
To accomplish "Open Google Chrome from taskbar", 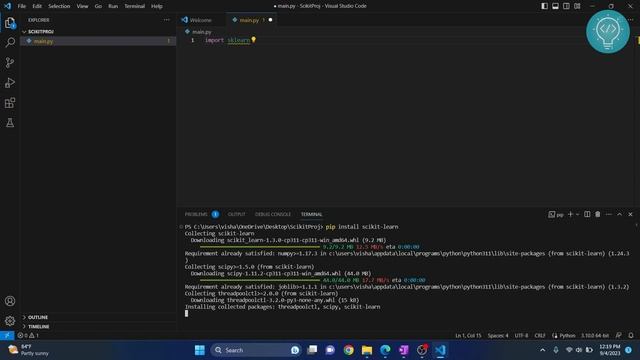I will tap(348, 350).
